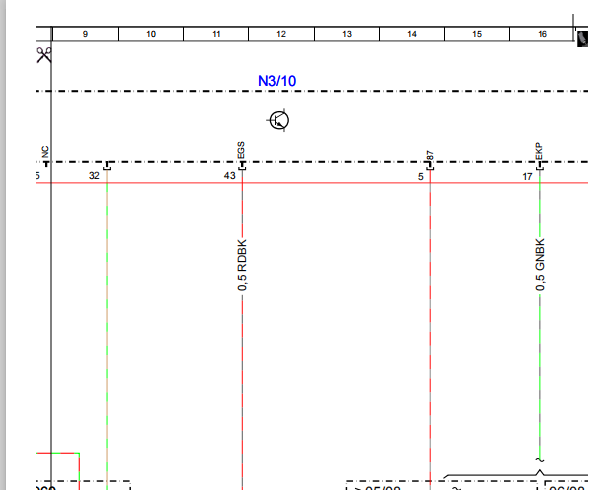Select the N3/10 component label
The image size is (602, 490).
277,81
